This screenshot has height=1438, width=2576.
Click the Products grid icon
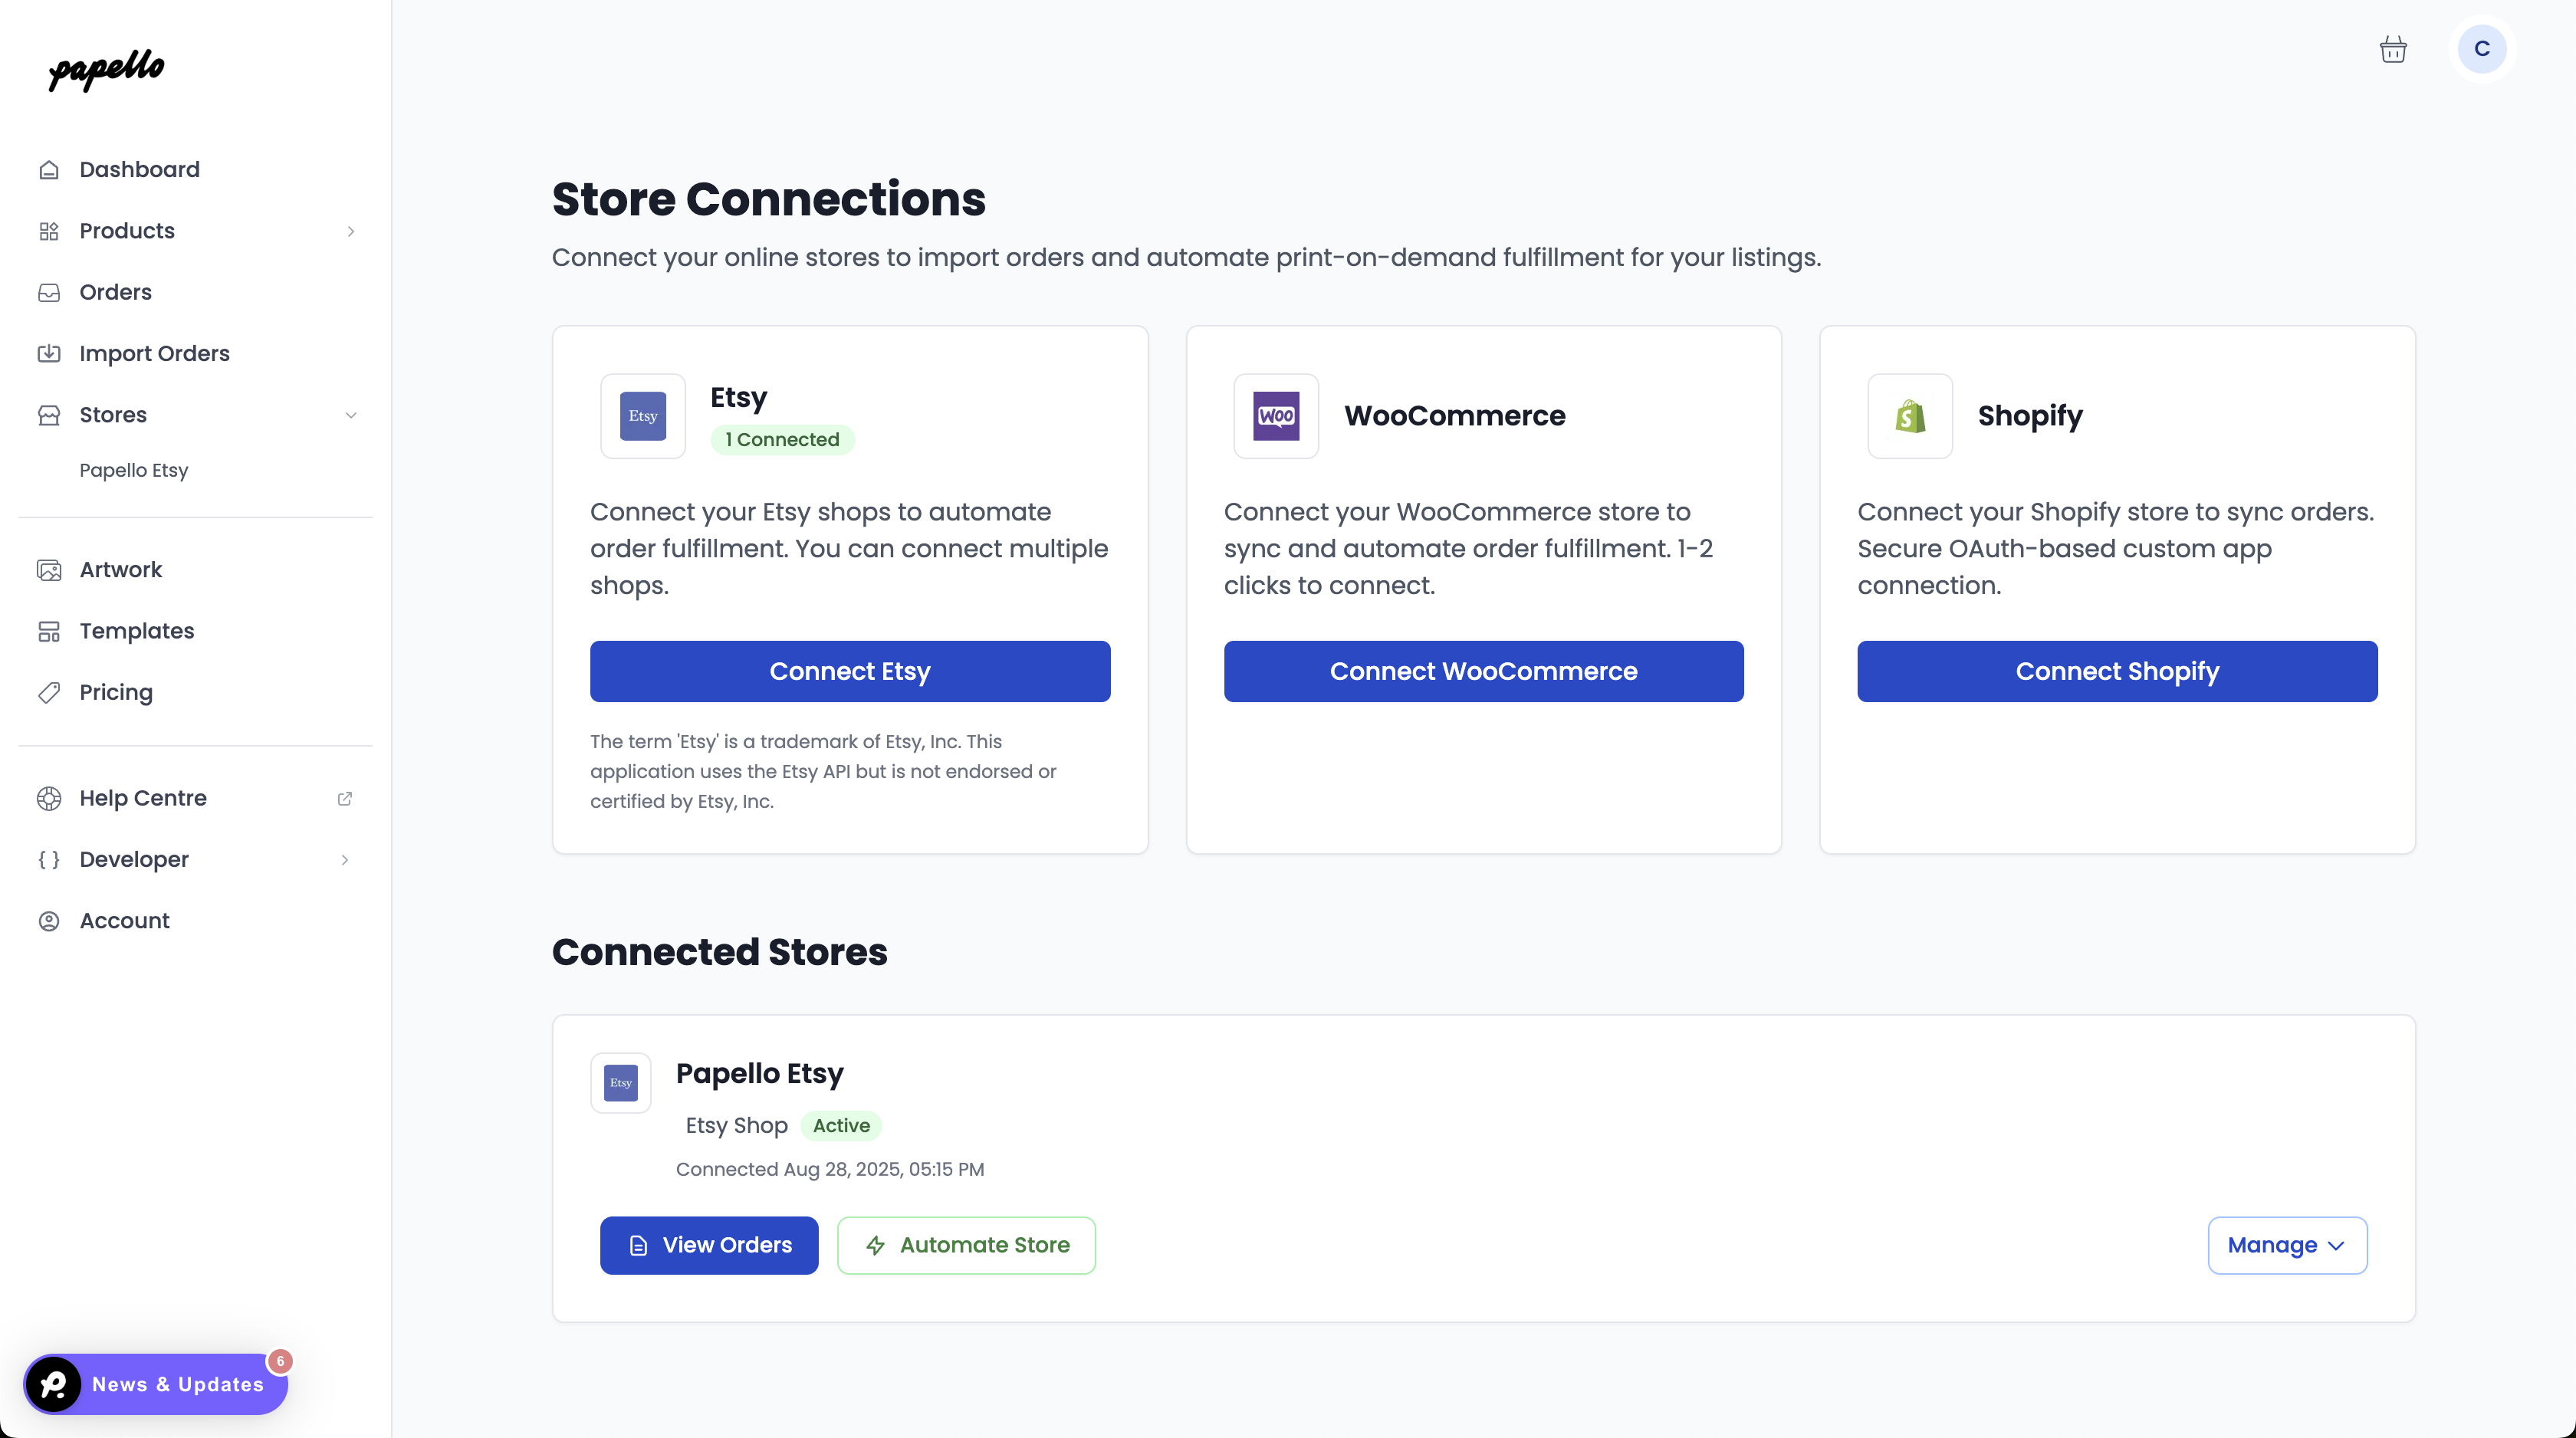(49, 231)
